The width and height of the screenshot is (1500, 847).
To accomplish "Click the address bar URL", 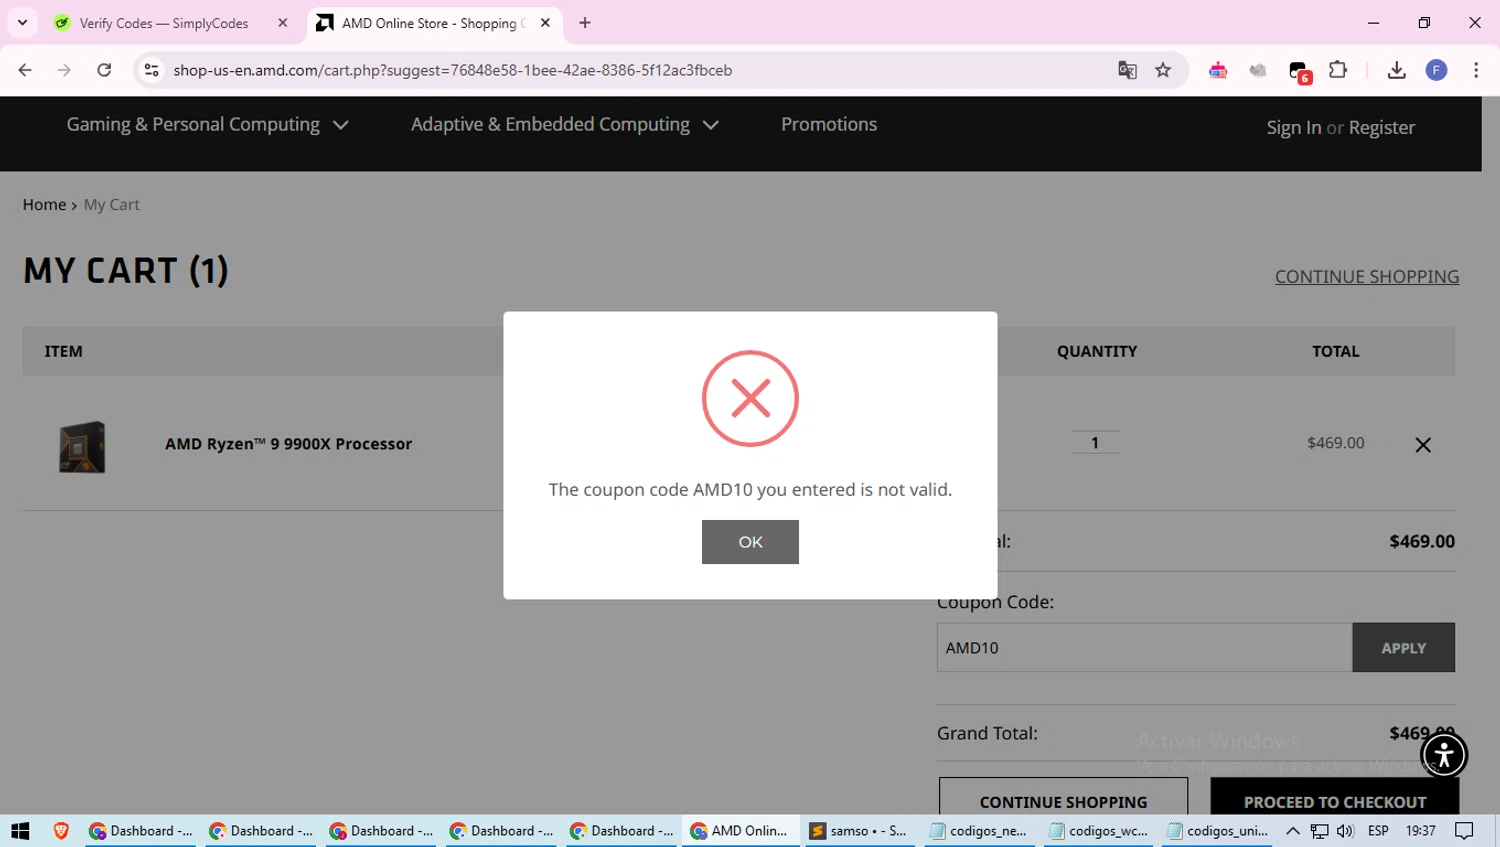I will [452, 70].
